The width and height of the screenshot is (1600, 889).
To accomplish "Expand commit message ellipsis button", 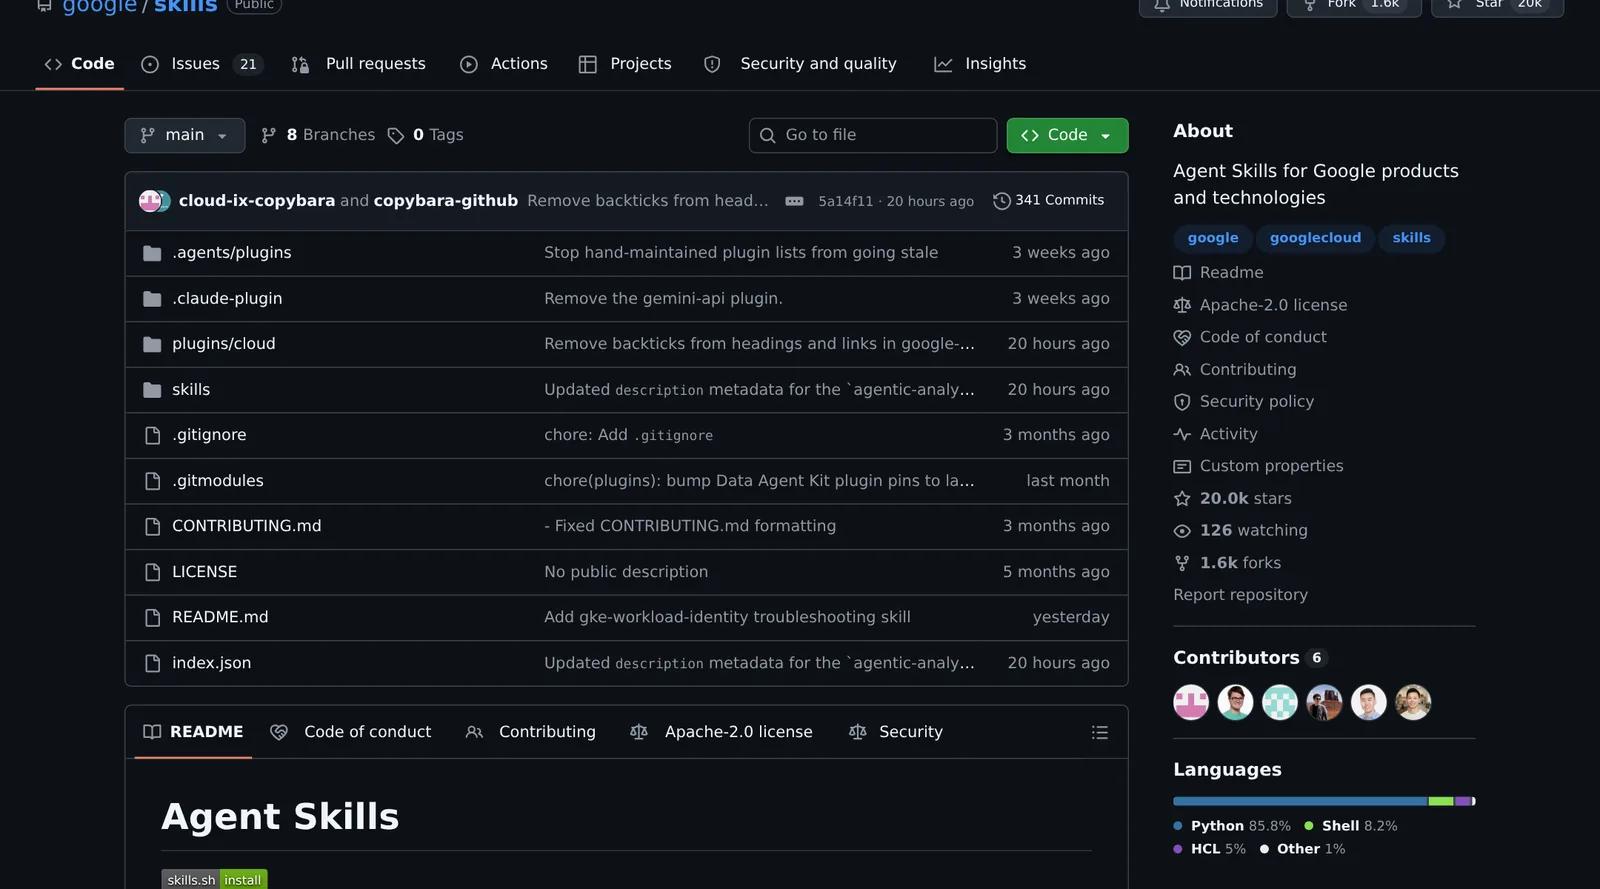I will [x=794, y=201].
